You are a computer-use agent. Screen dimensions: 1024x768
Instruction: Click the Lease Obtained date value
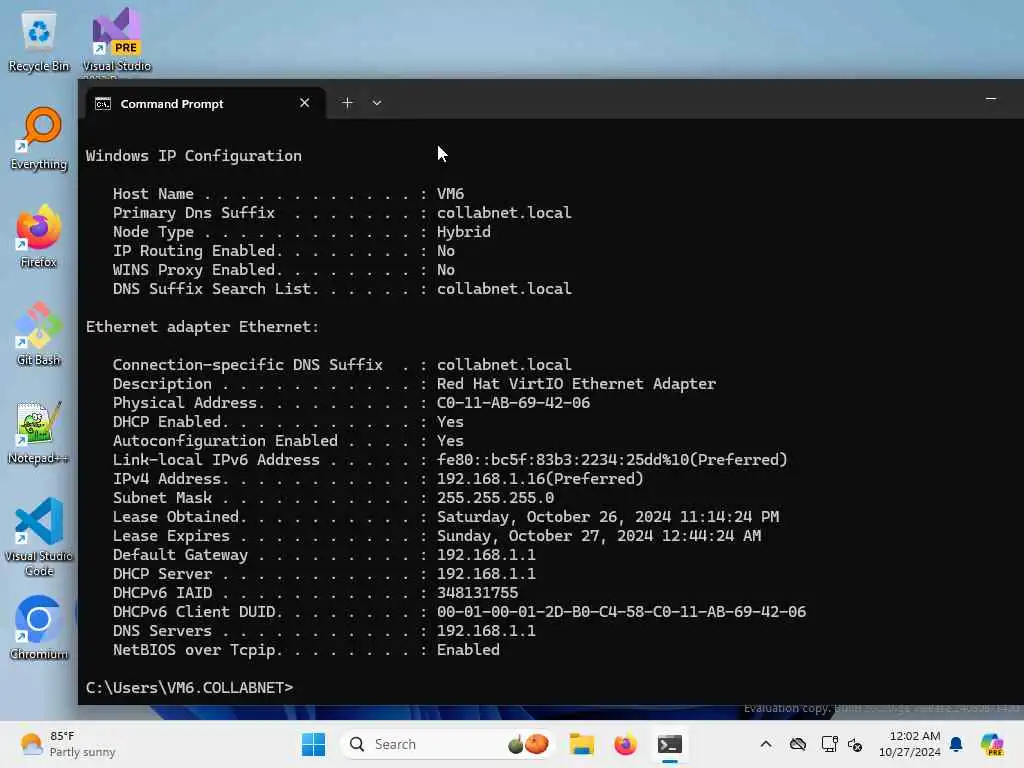[608, 517]
